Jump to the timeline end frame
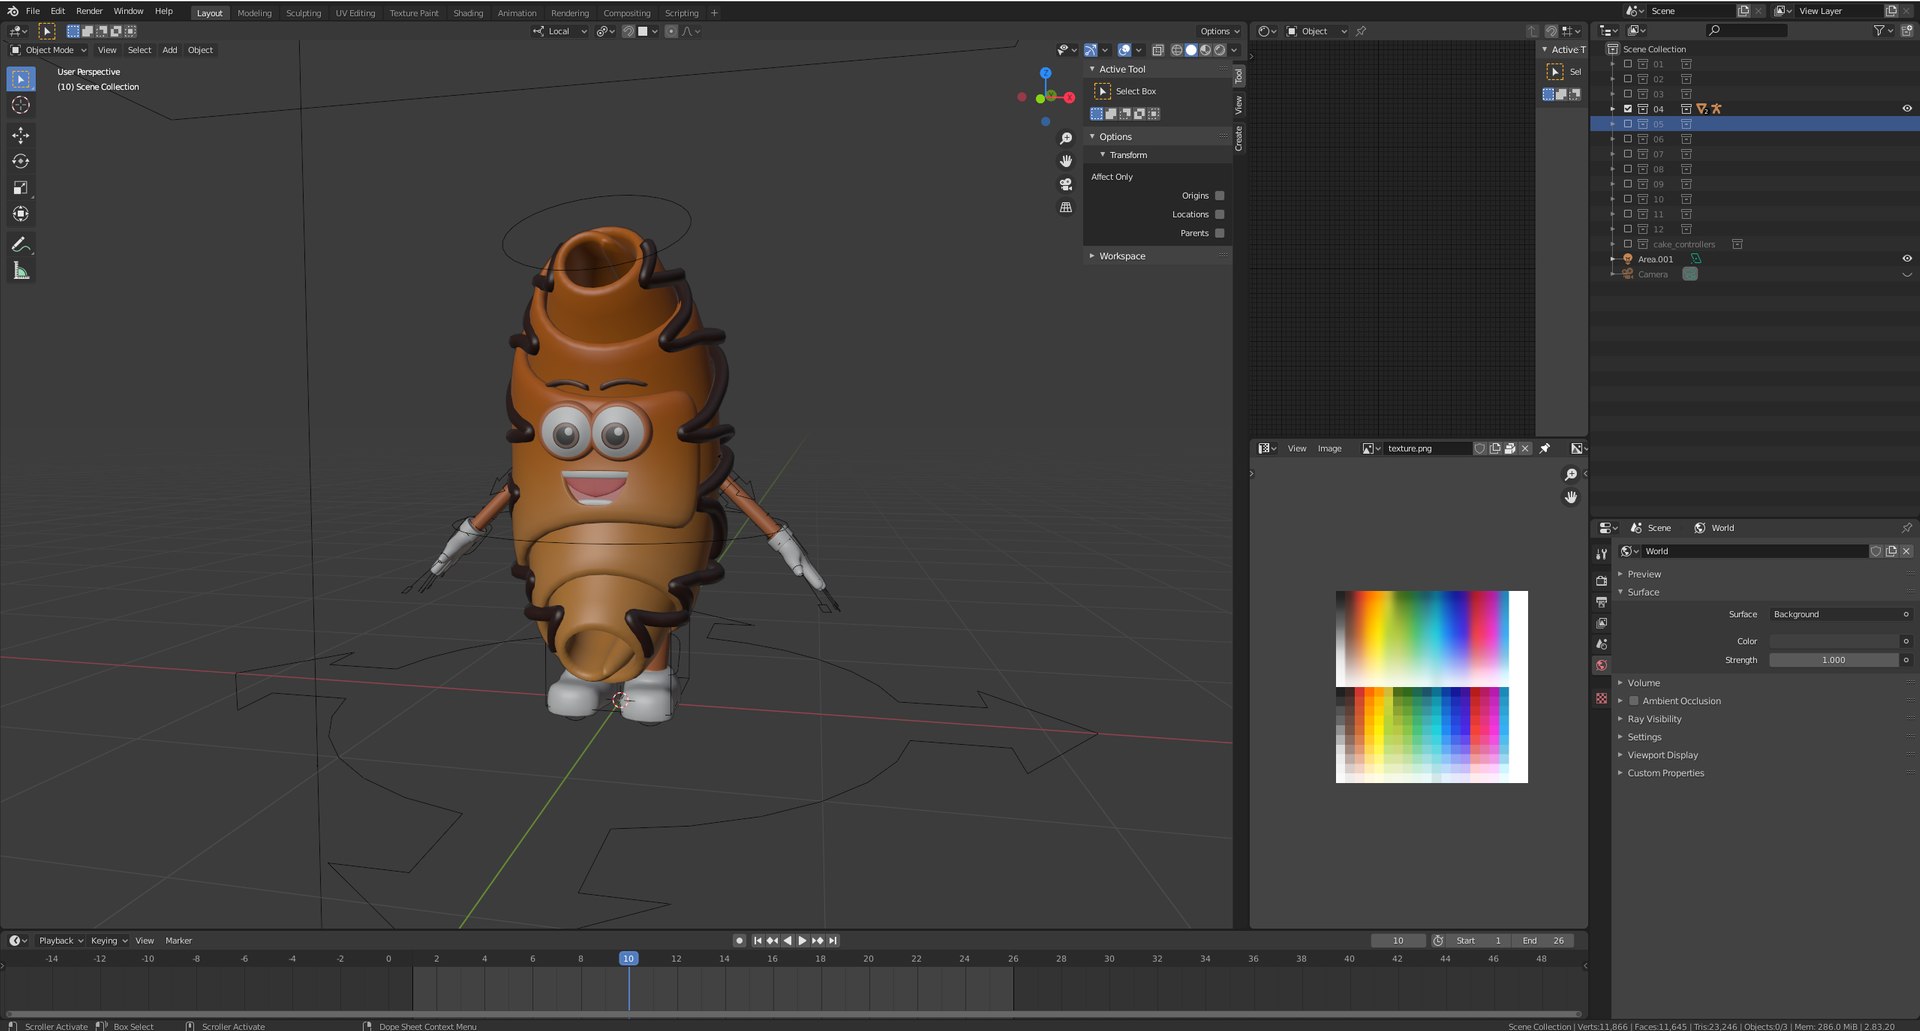The width and height of the screenshot is (1920, 1031). [833, 941]
